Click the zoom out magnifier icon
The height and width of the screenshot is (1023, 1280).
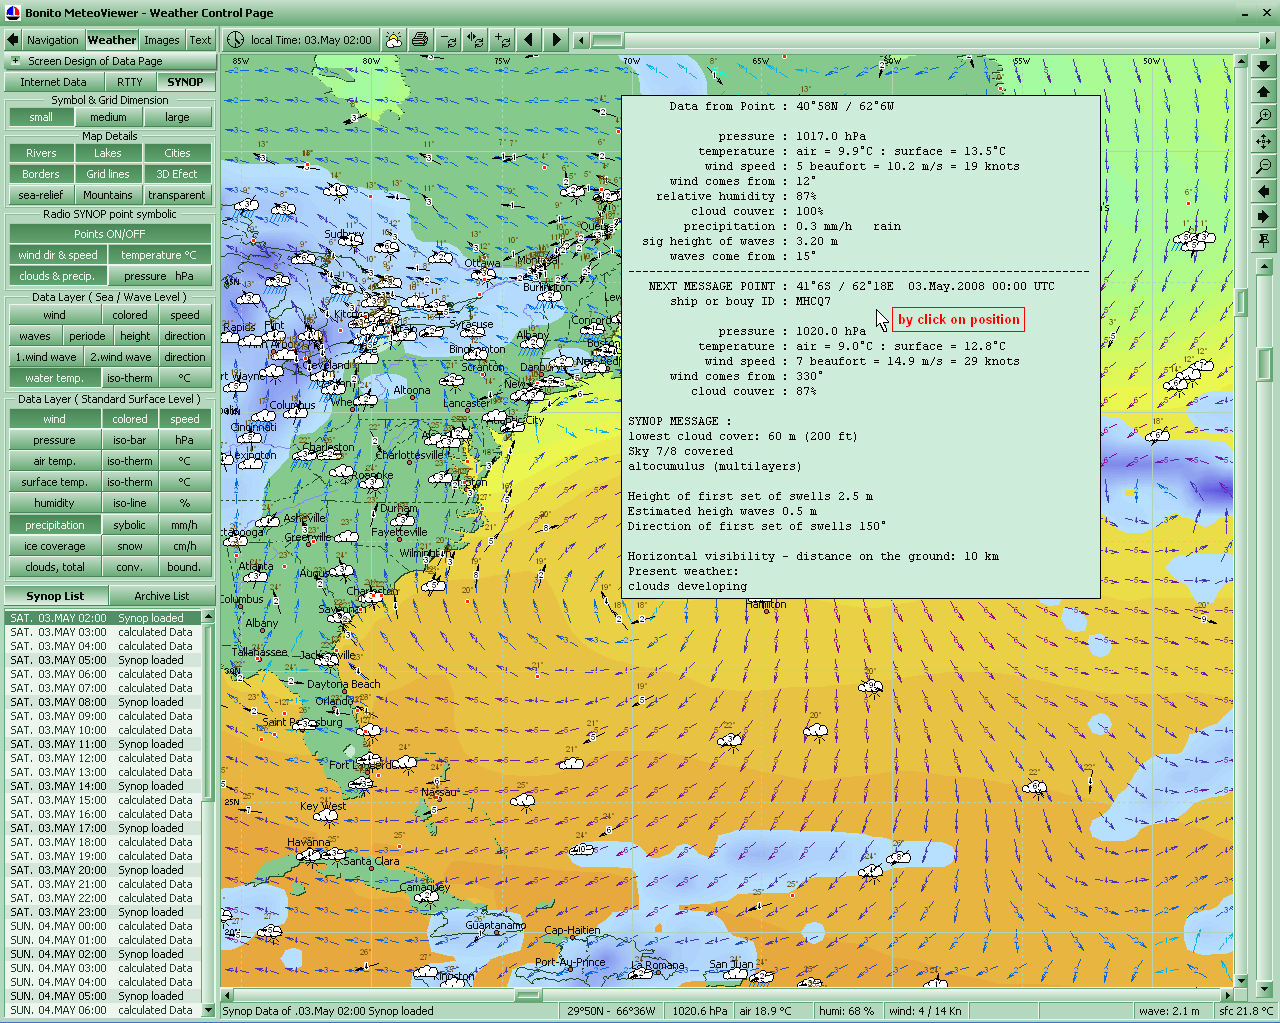[x=1264, y=166]
